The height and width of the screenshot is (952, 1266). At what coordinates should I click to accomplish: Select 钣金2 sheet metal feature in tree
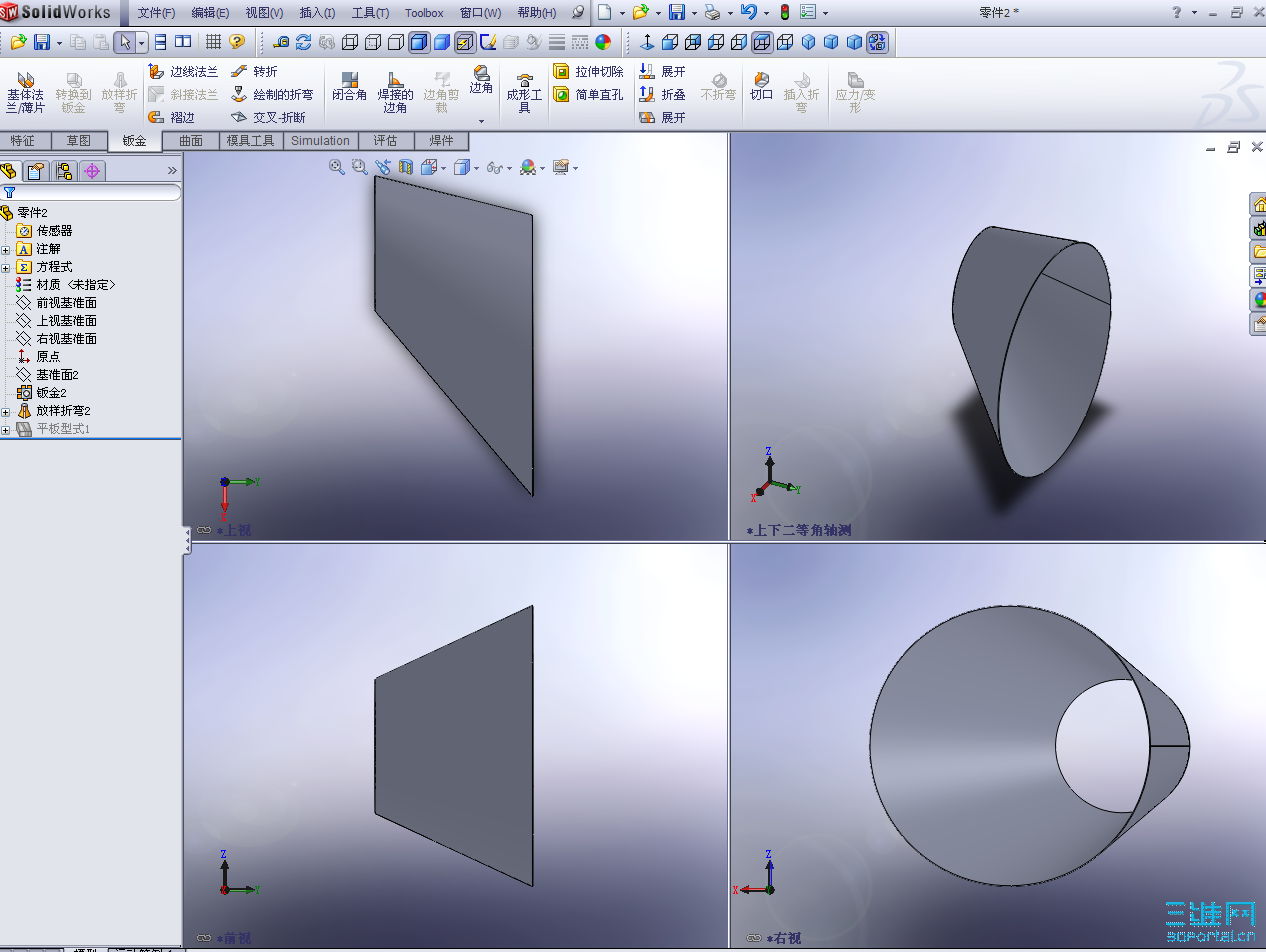click(42, 393)
